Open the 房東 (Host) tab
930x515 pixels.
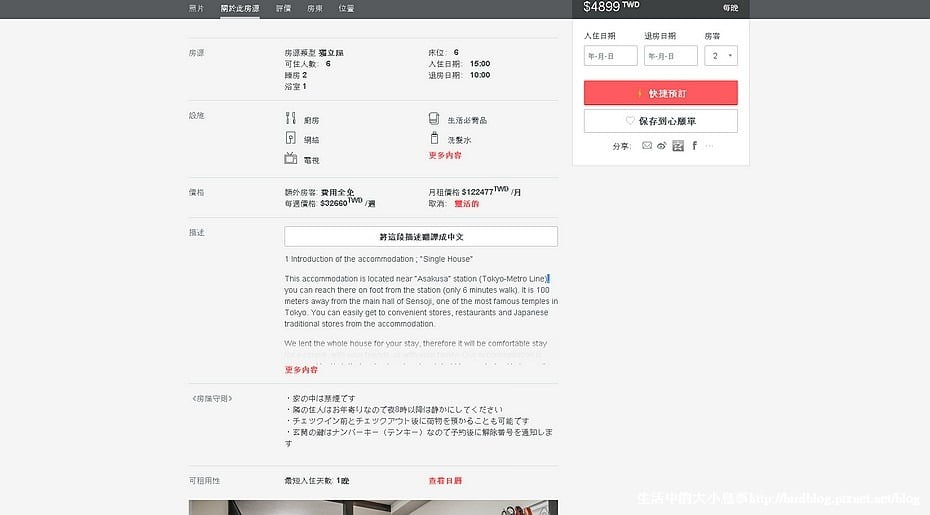pos(315,8)
